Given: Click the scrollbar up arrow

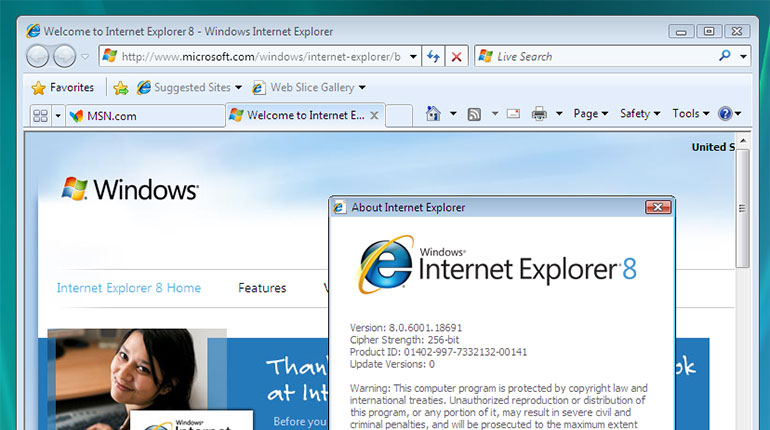Looking at the screenshot, I should click(743, 141).
